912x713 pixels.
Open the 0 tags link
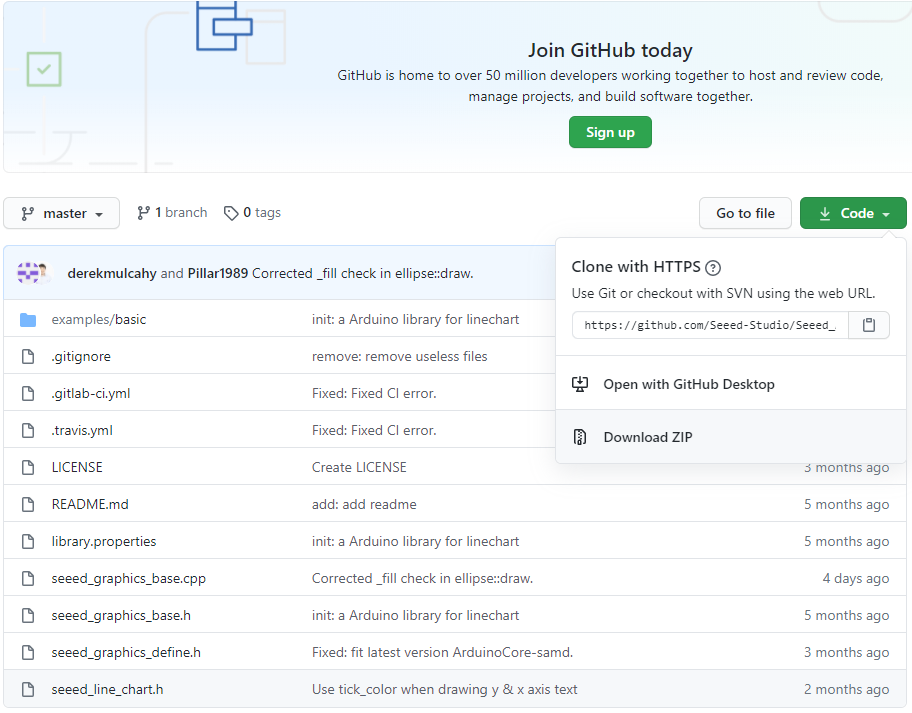(252, 213)
